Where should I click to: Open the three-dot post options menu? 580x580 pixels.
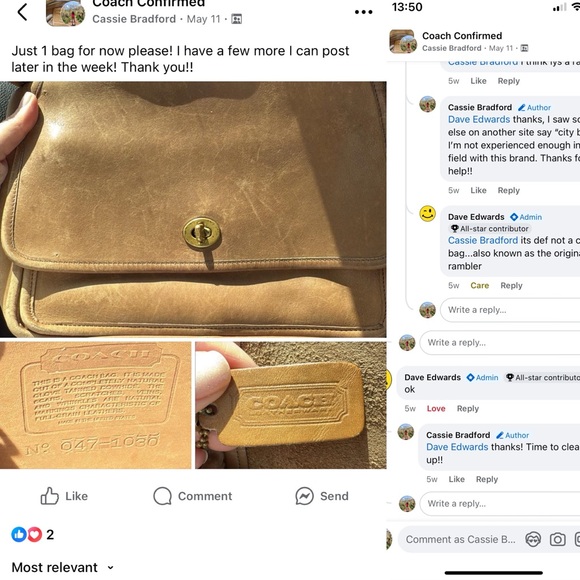pos(363,12)
